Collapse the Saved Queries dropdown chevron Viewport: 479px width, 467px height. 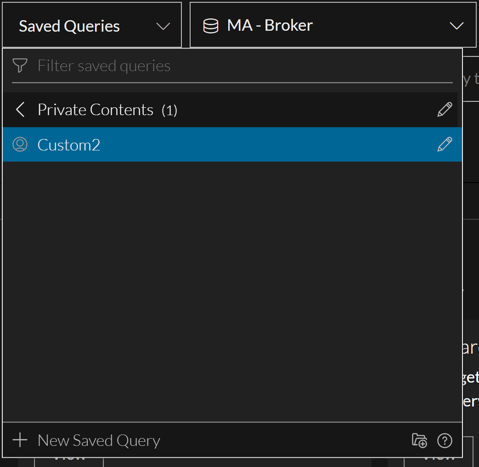(x=163, y=26)
